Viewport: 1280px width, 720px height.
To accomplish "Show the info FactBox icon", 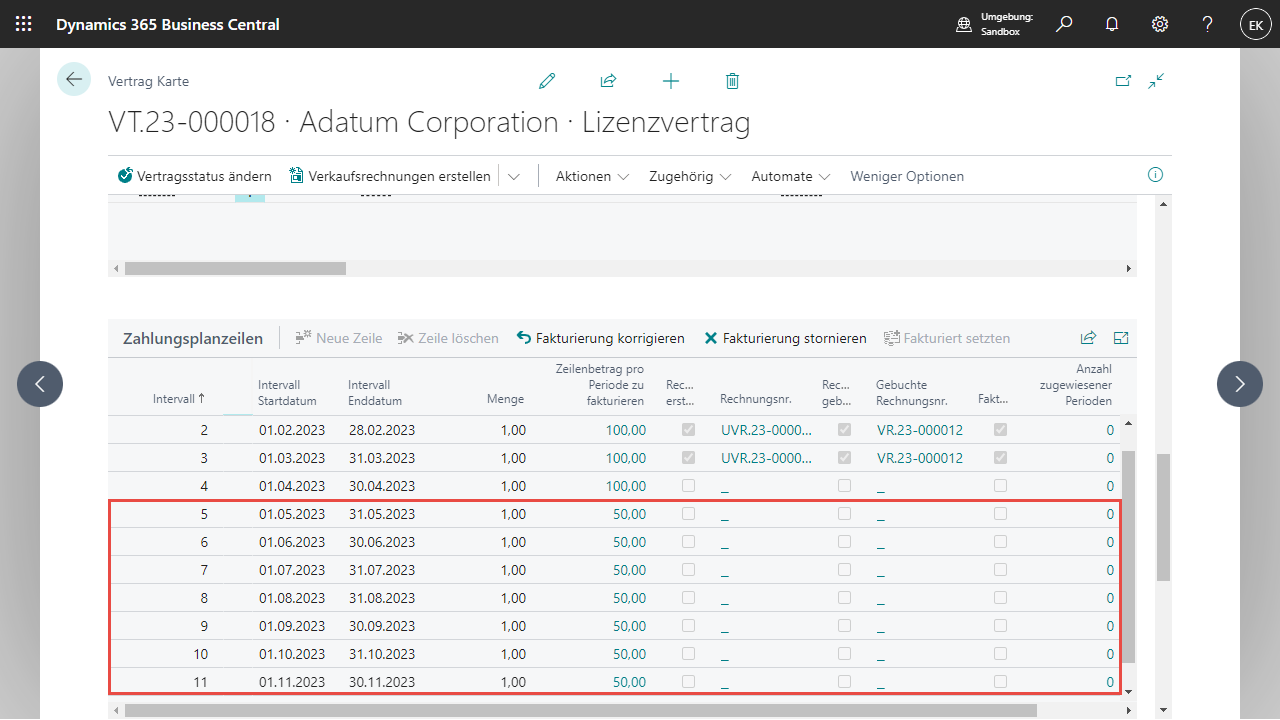I will tap(1155, 175).
